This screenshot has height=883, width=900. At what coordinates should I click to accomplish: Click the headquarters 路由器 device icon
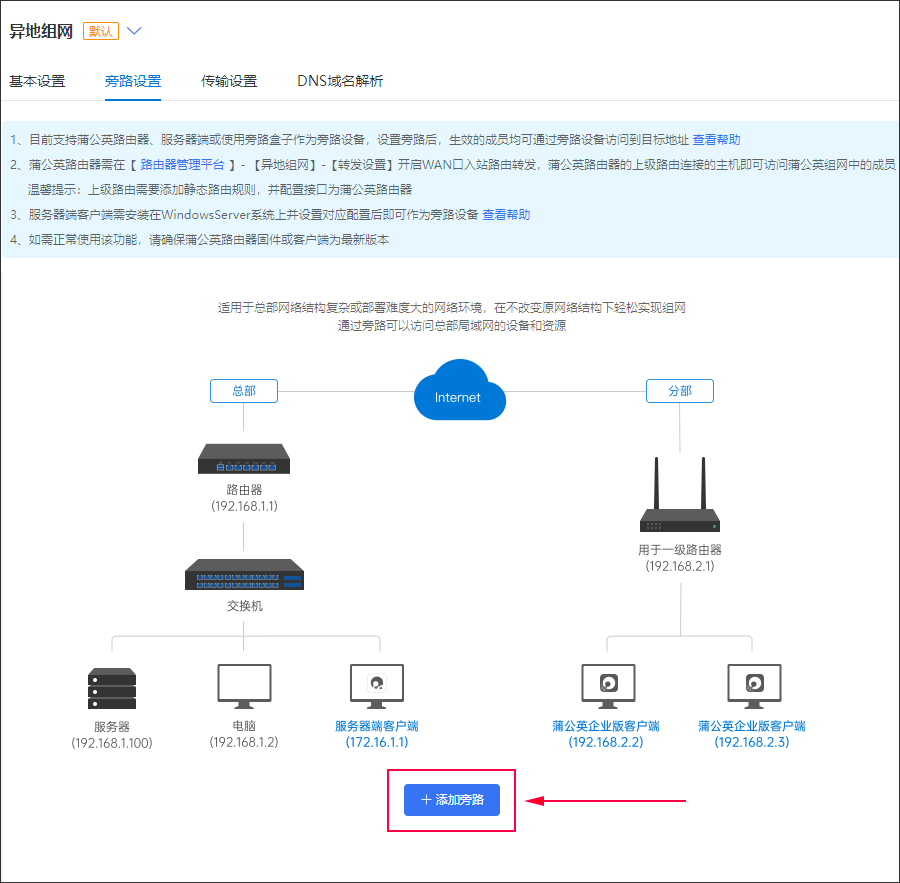[244, 459]
